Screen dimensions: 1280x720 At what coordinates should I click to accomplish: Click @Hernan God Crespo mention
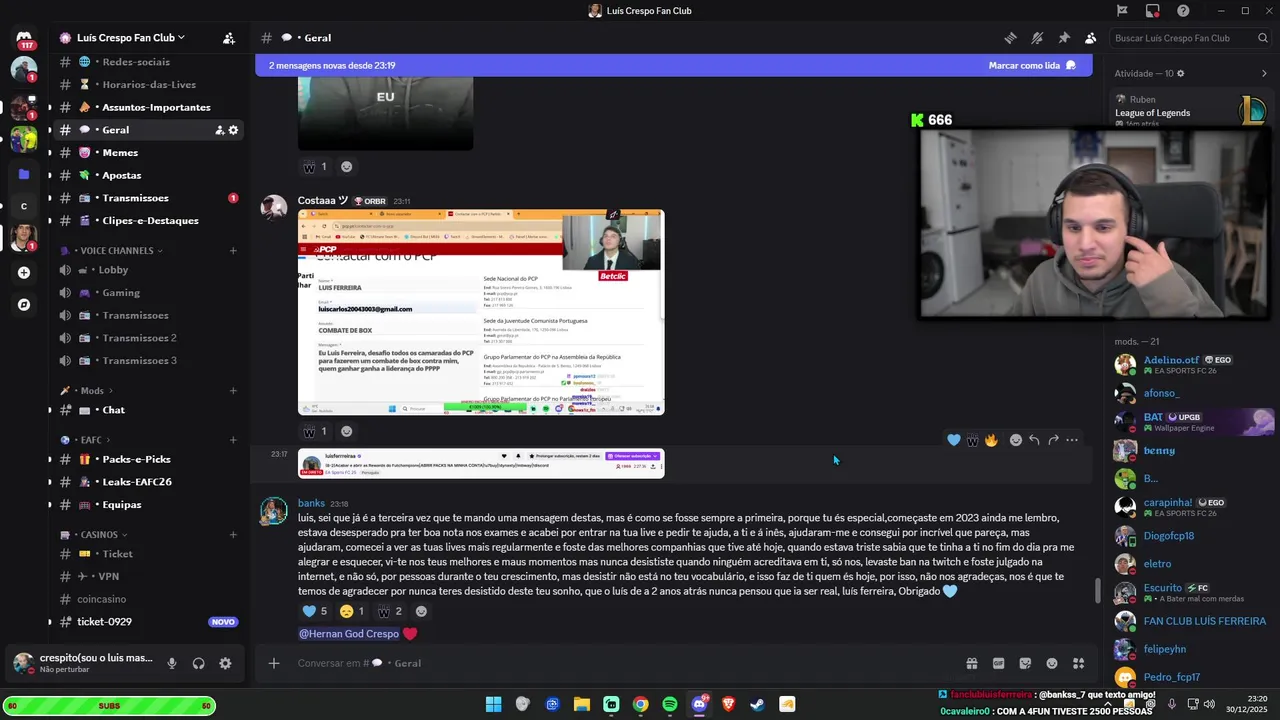pyautogui.click(x=349, y=634)
